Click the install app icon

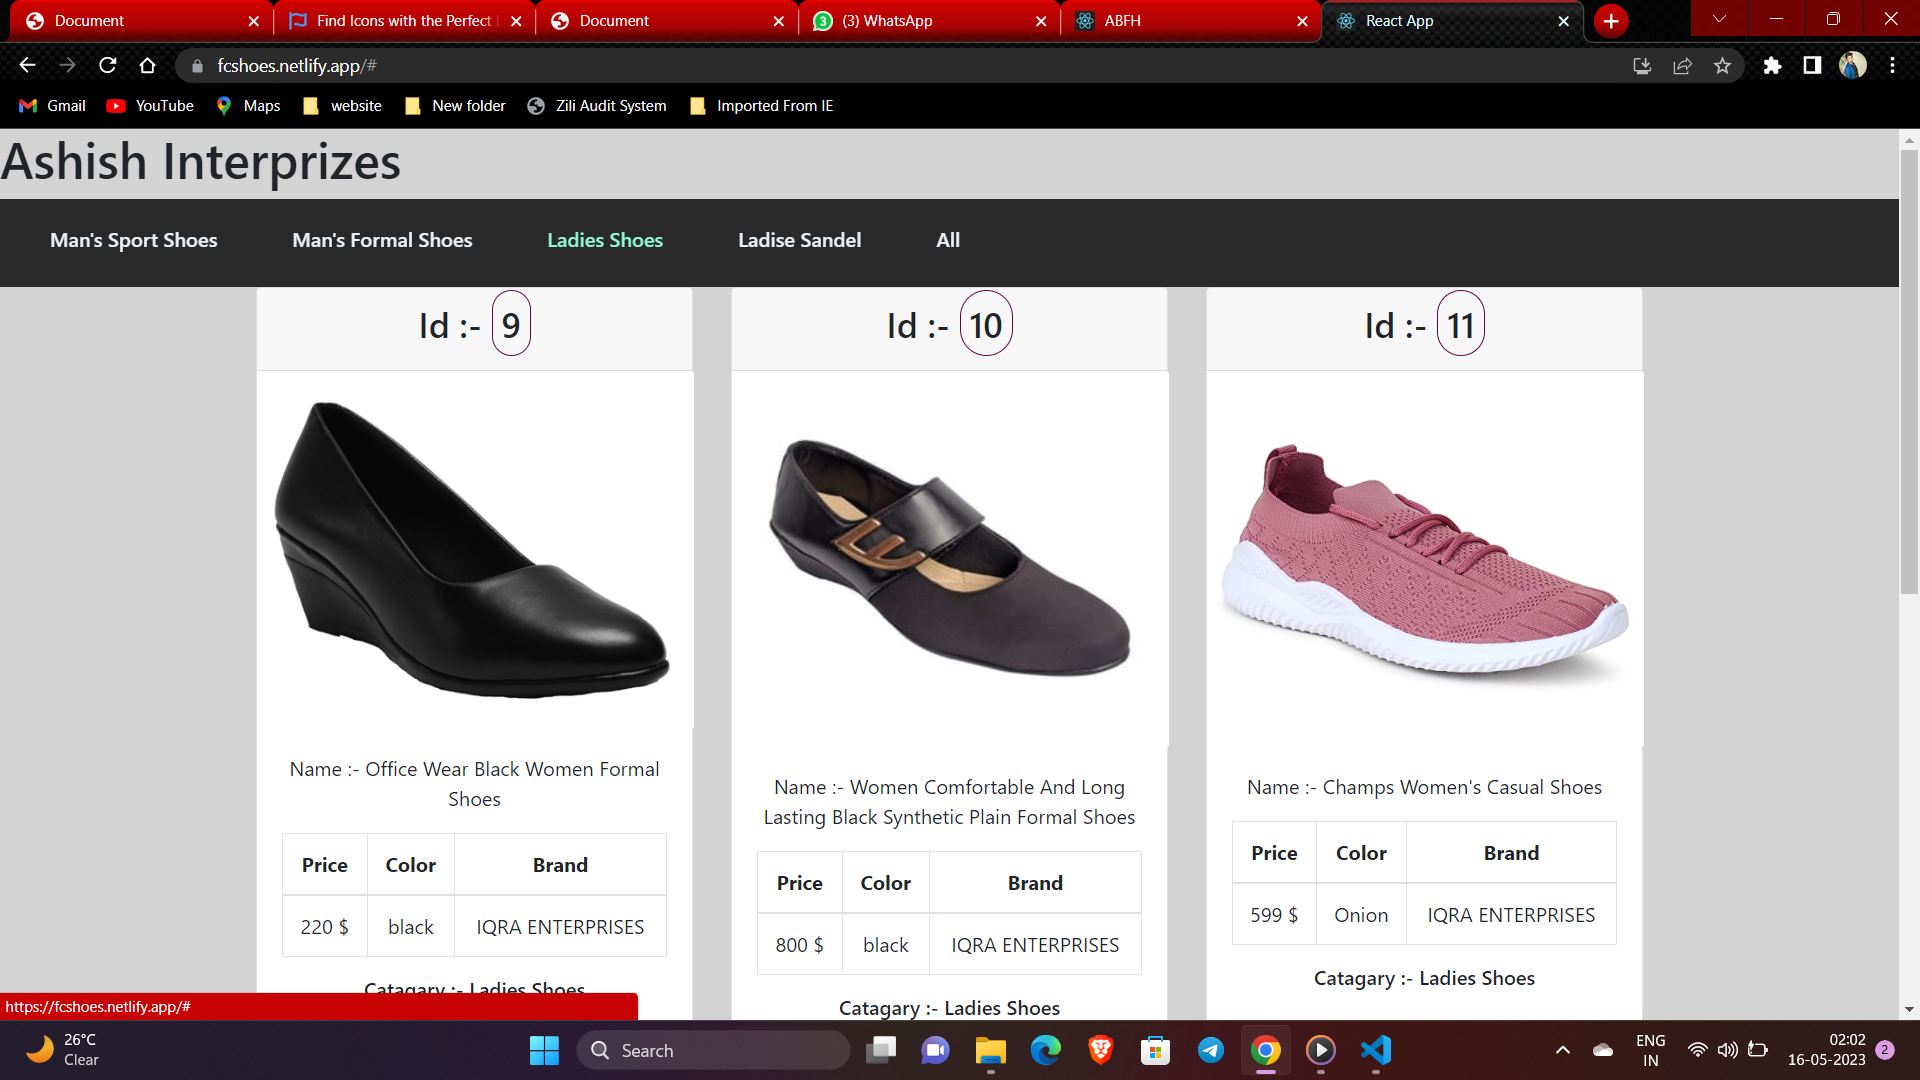[1642, 66]
